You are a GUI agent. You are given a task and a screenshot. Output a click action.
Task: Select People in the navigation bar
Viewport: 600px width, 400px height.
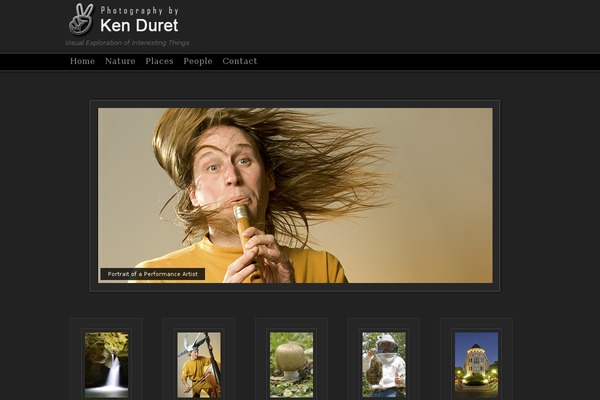[198, 61]
